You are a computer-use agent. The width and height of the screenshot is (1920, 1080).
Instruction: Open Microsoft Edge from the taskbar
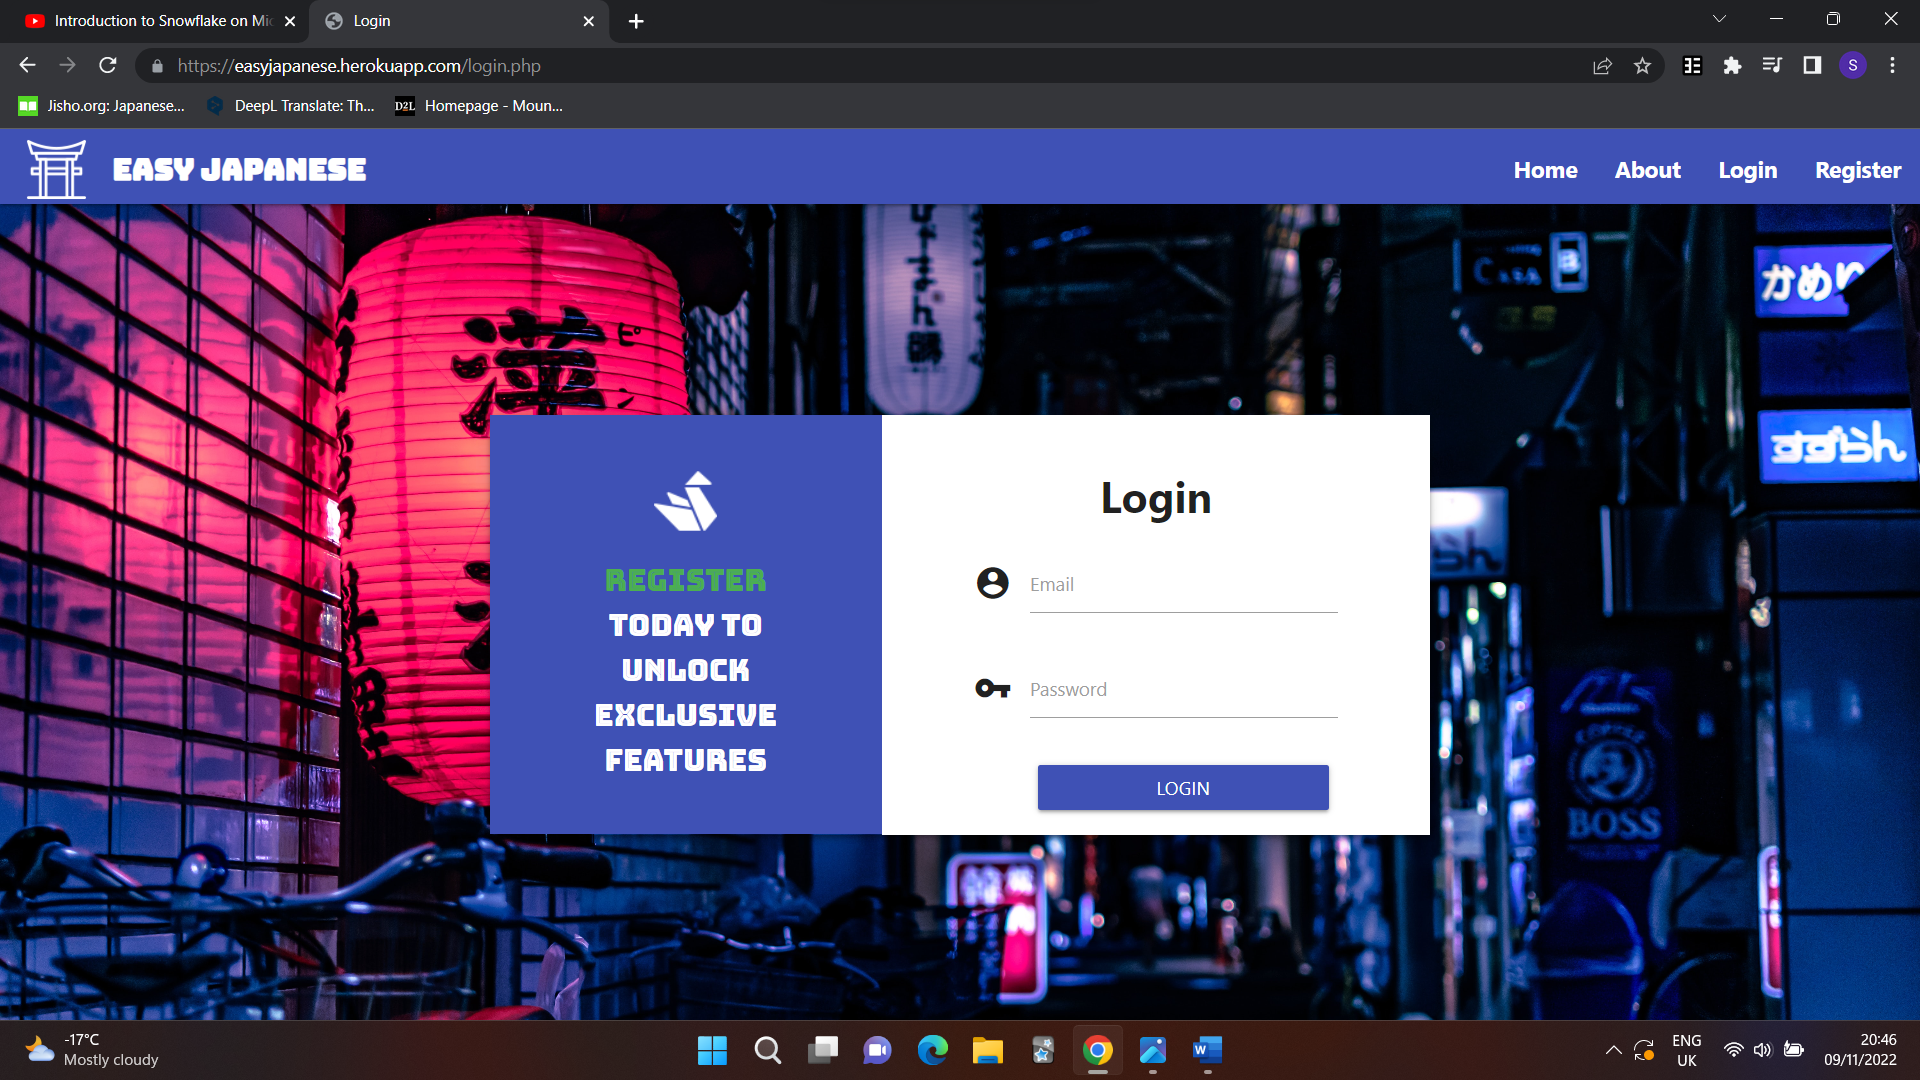[x=932, y=1050]
